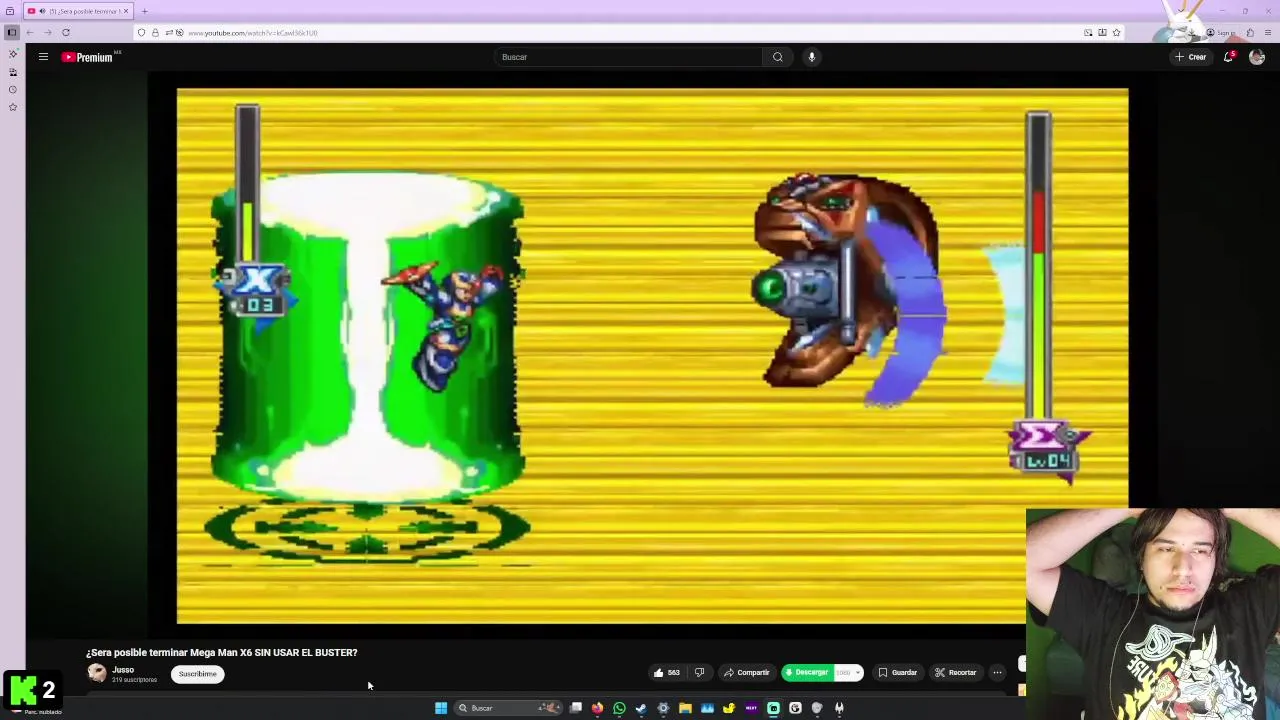Open YouTube notifications bell
The height and width of the screenshot is (720, 1280).
(1229, 57)
